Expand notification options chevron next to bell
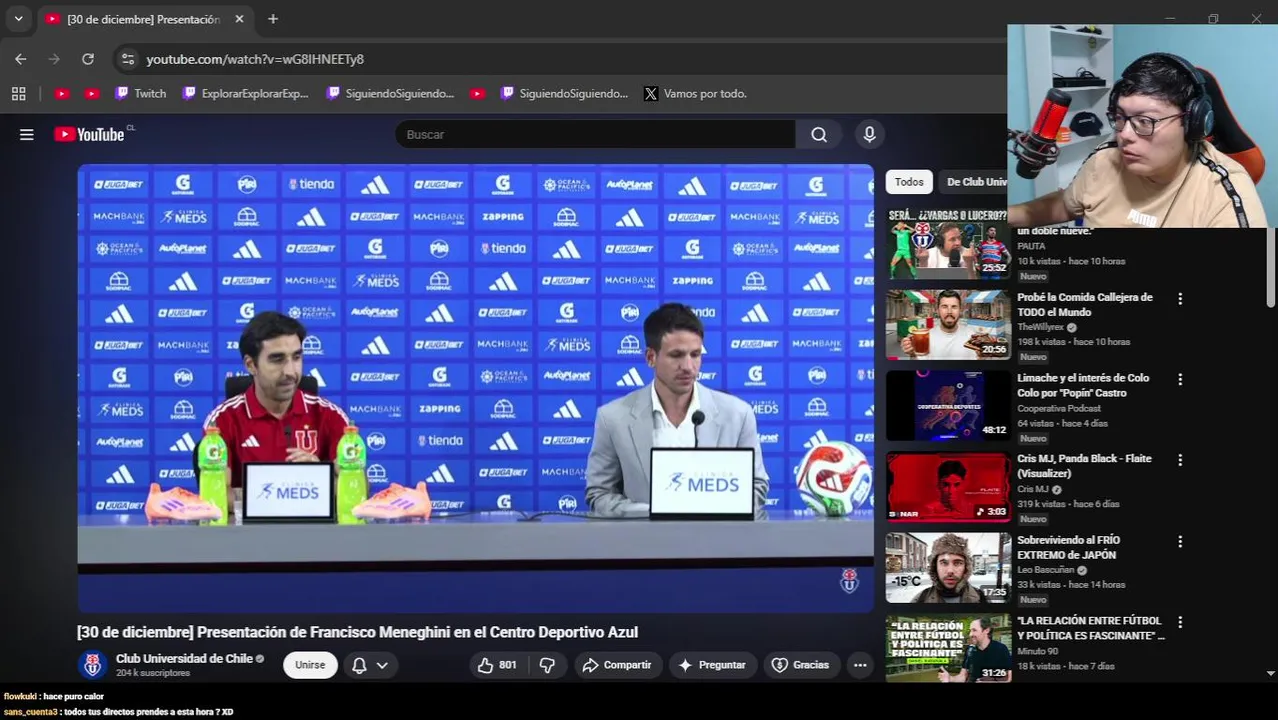This screenshot has width=1278, height=720. (x=382, y=665)
